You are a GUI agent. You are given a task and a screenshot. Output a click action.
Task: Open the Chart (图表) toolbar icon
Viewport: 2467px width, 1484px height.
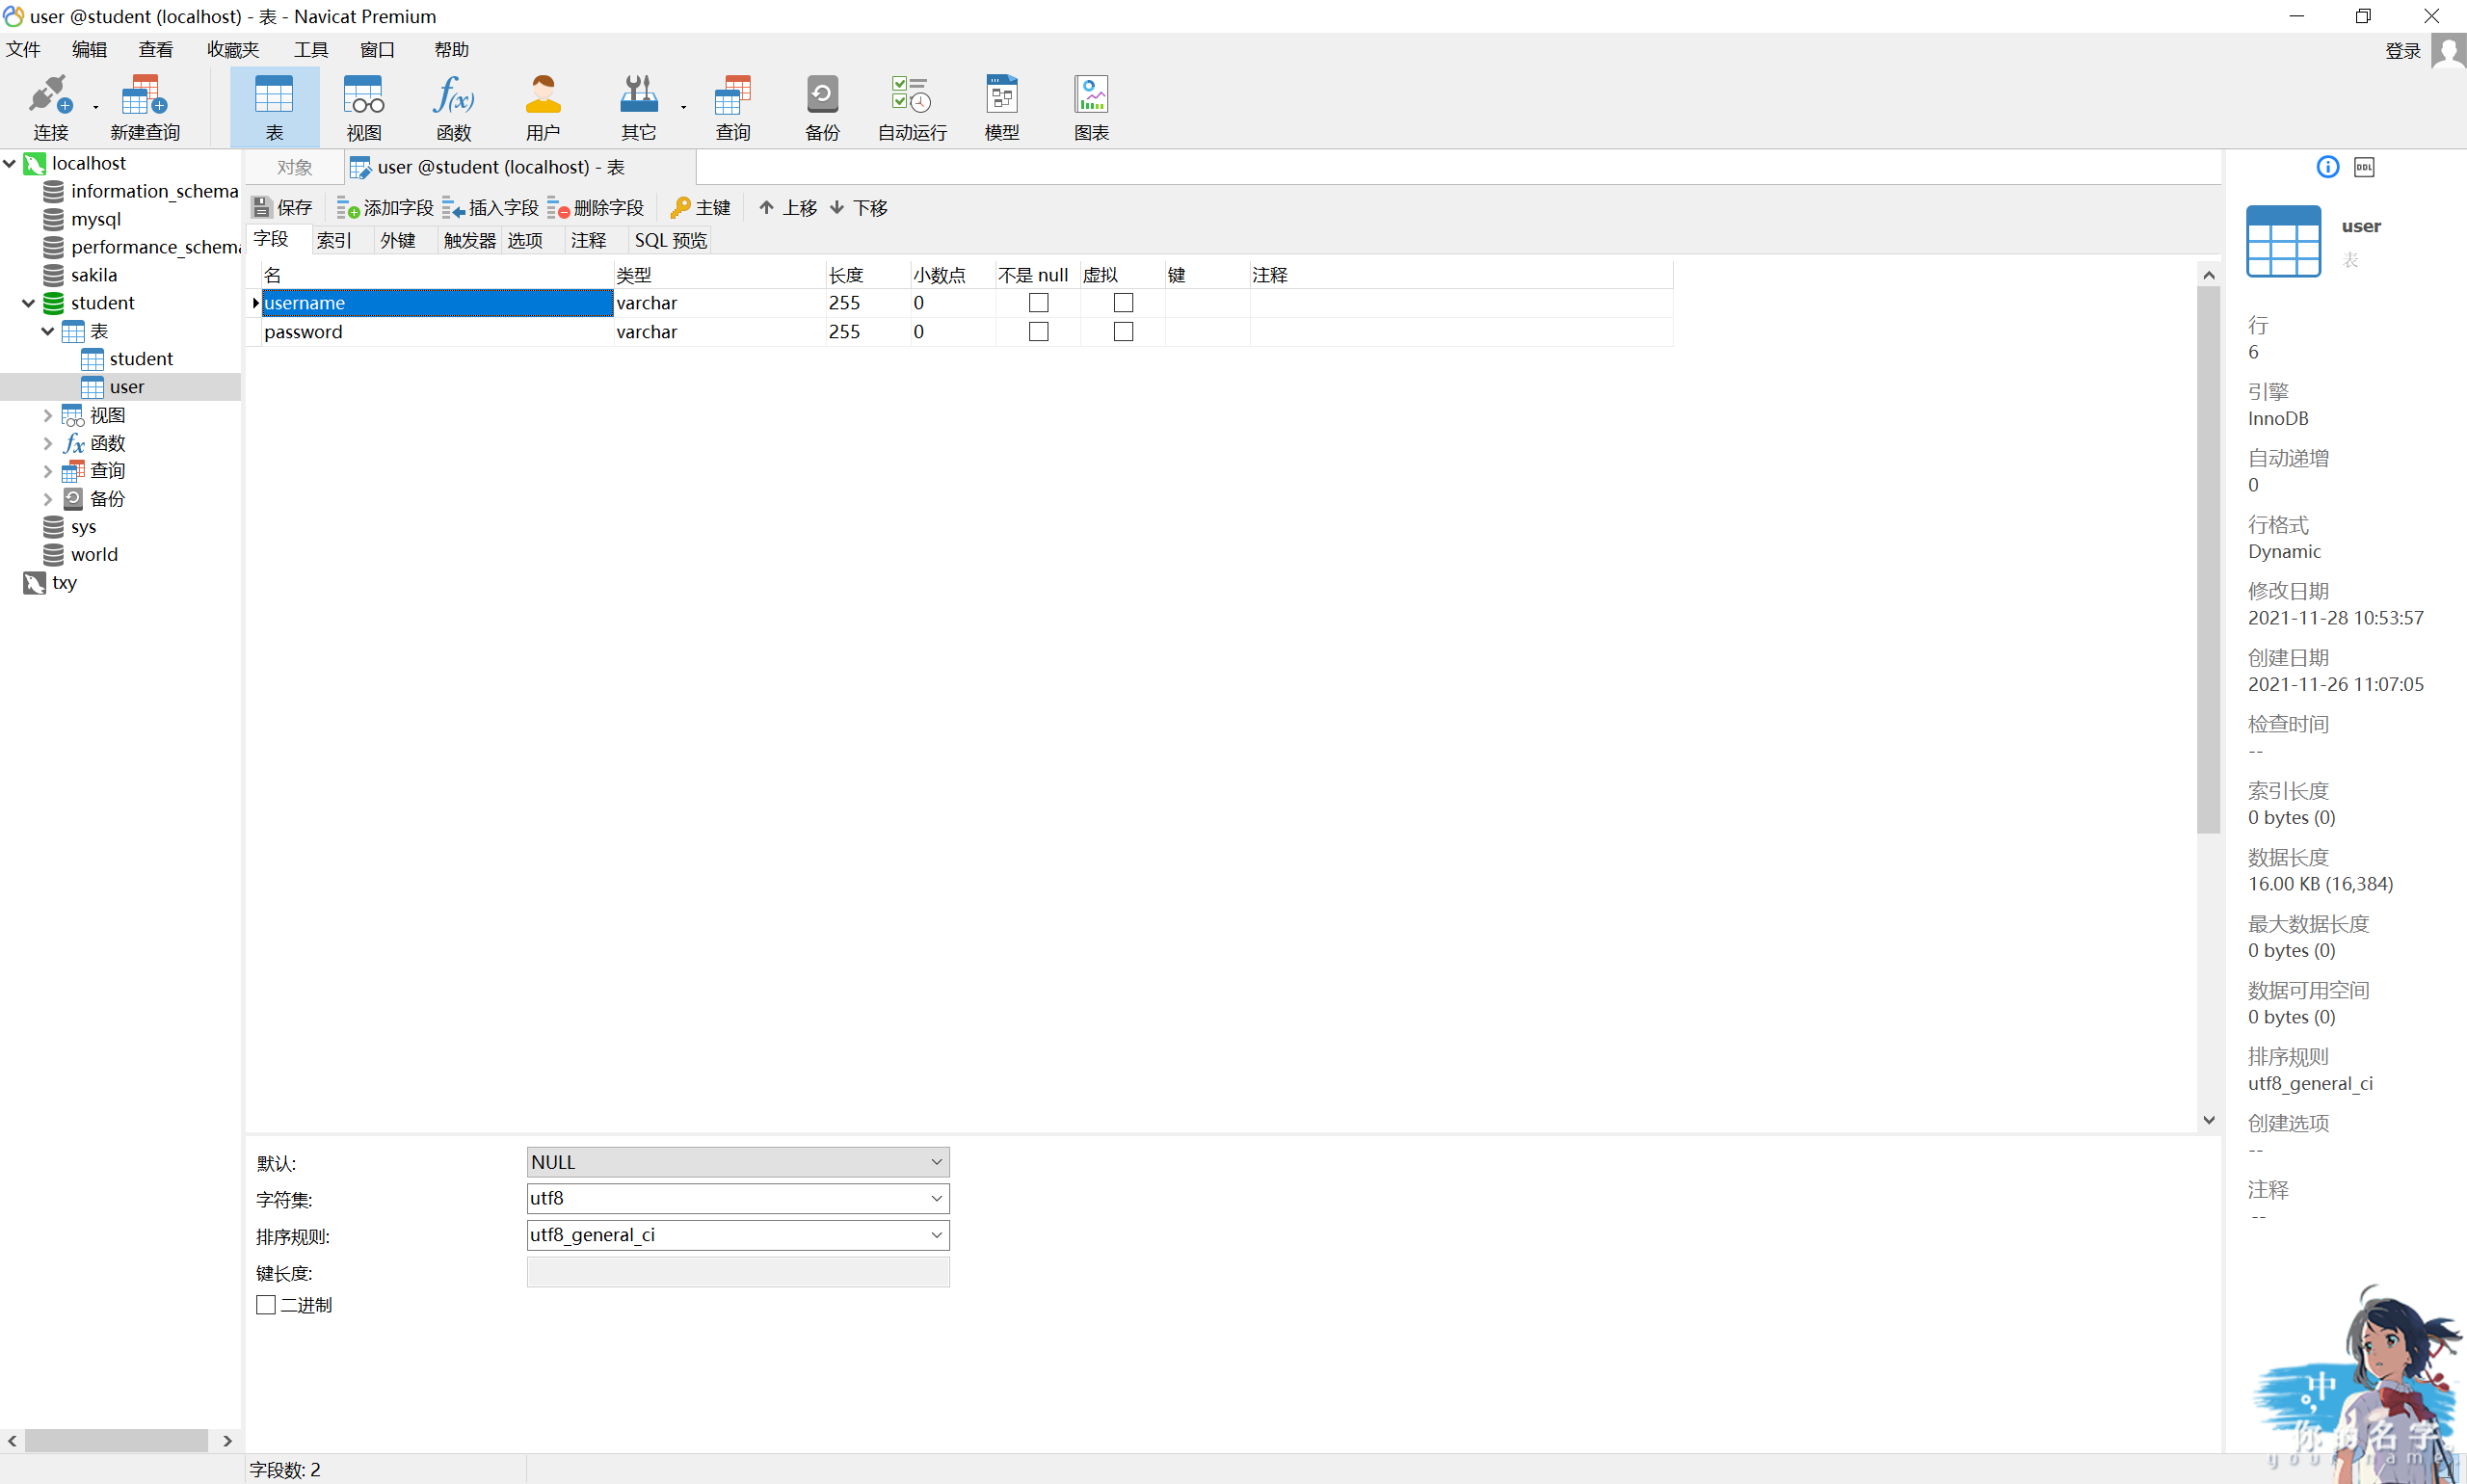[x=1092, y=107]
